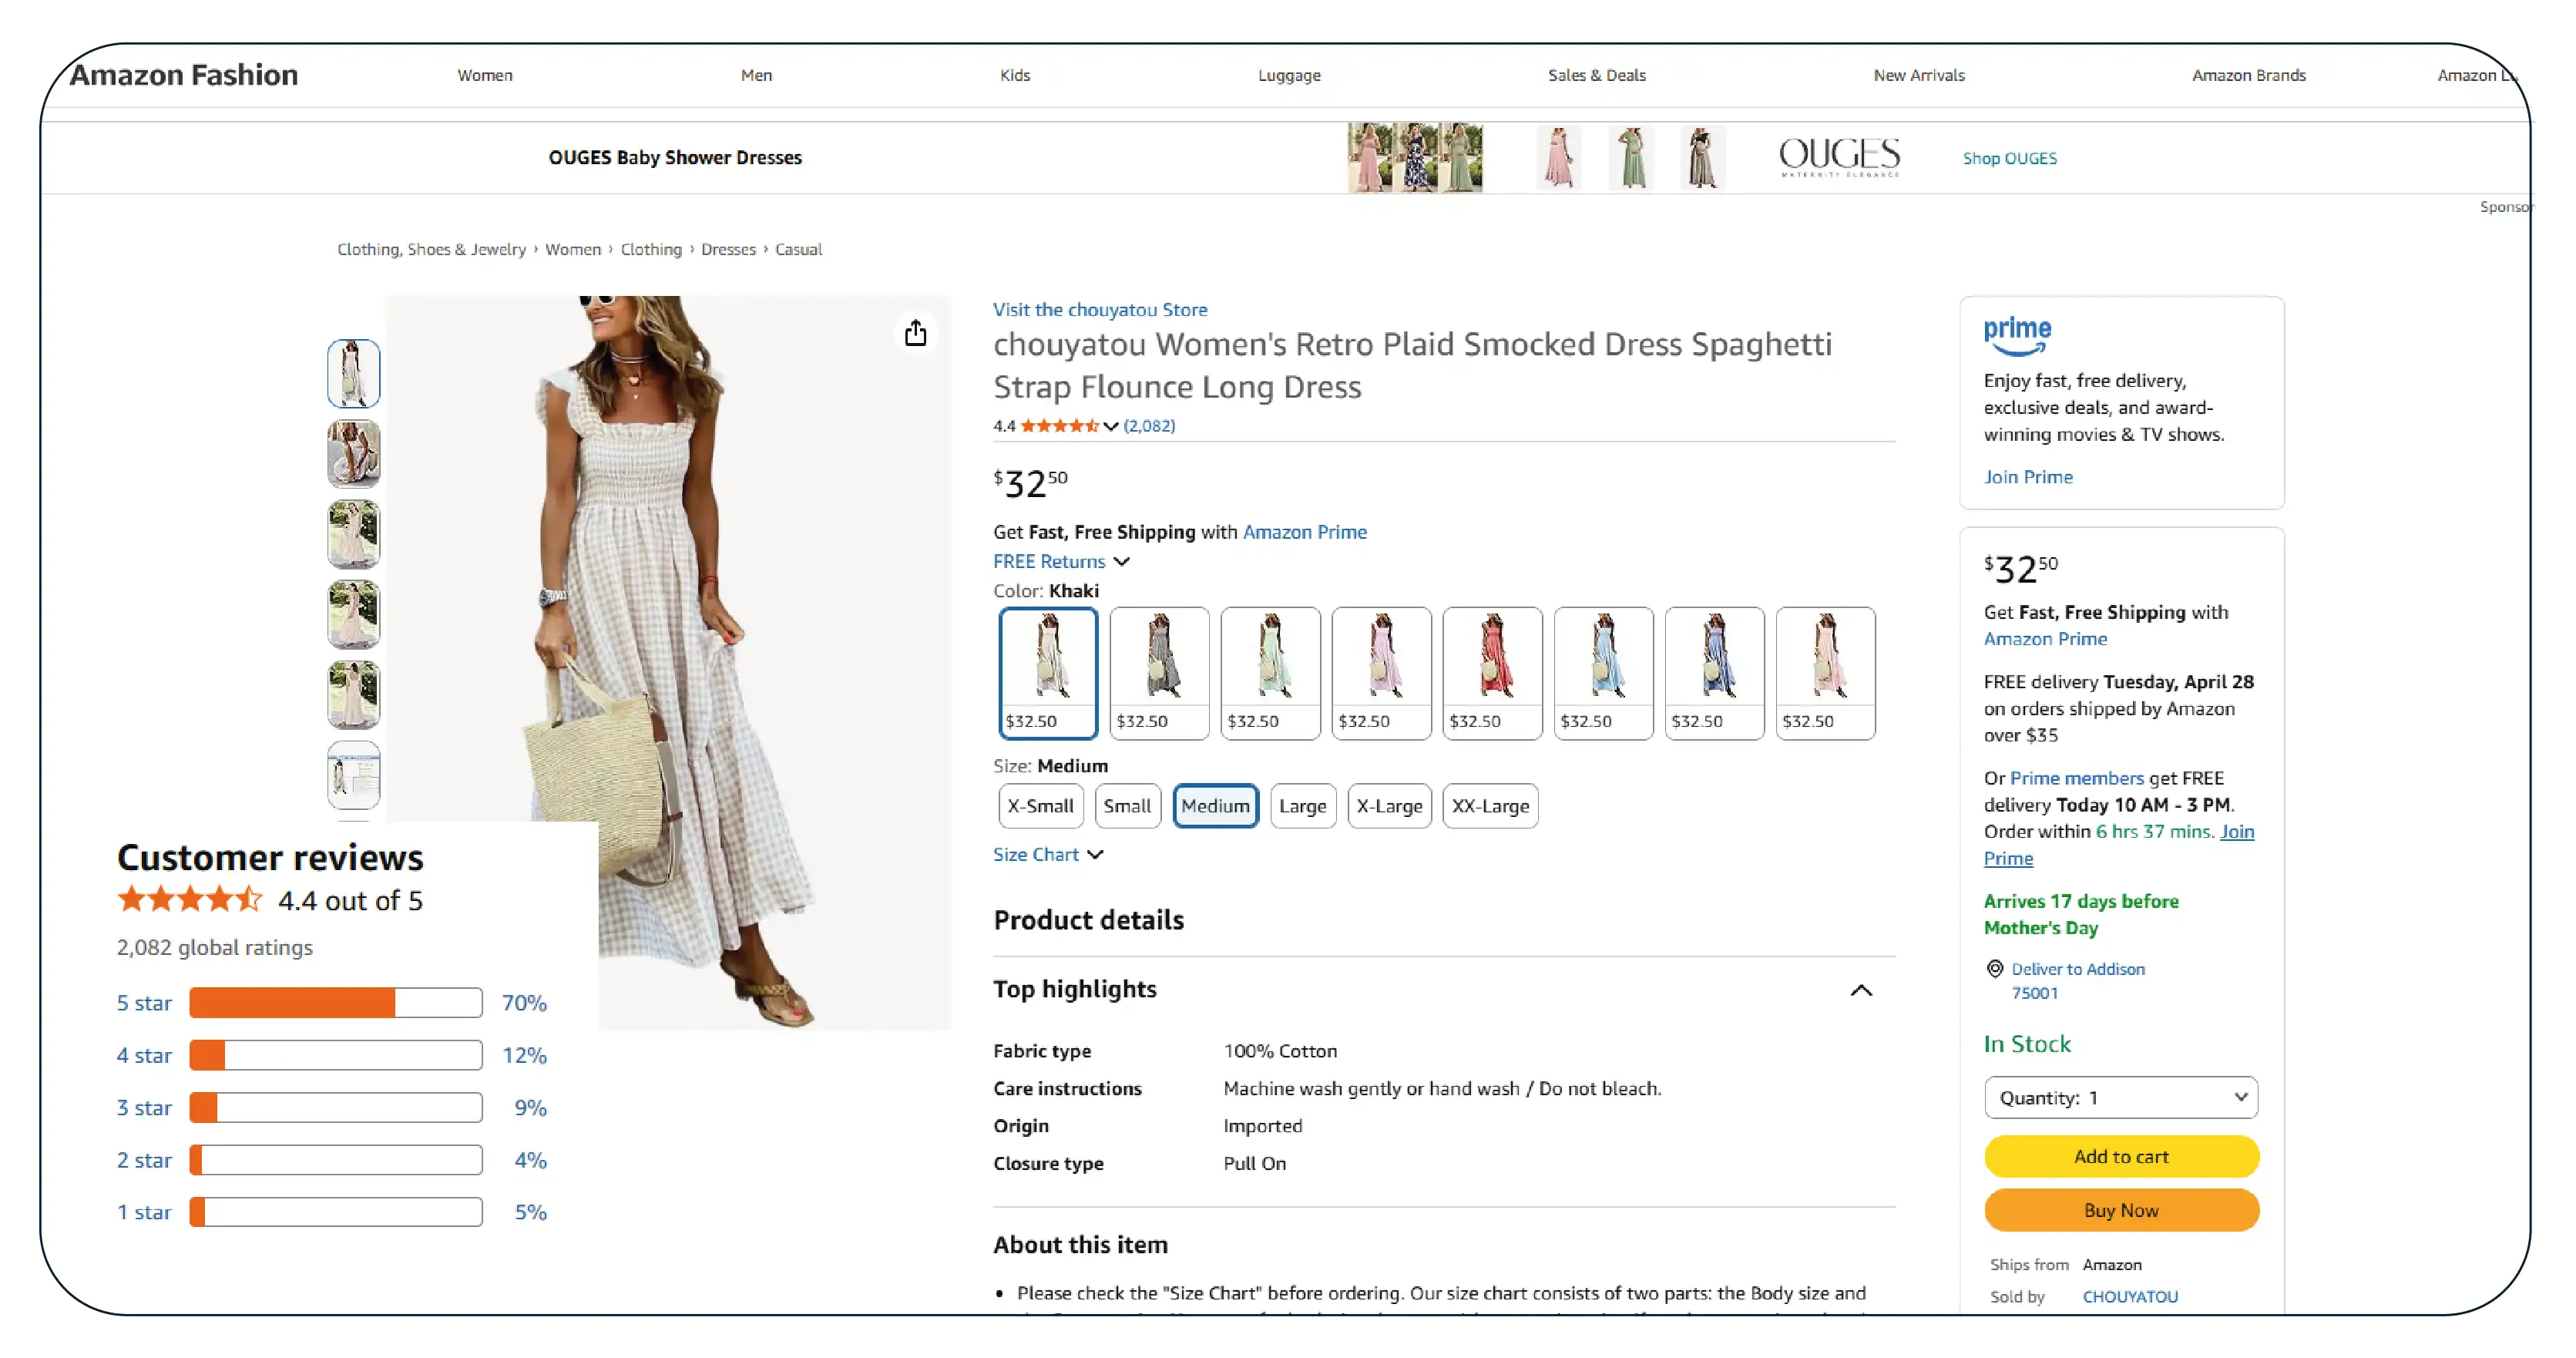Go to New Arrivals menu item

[1918, 75]
